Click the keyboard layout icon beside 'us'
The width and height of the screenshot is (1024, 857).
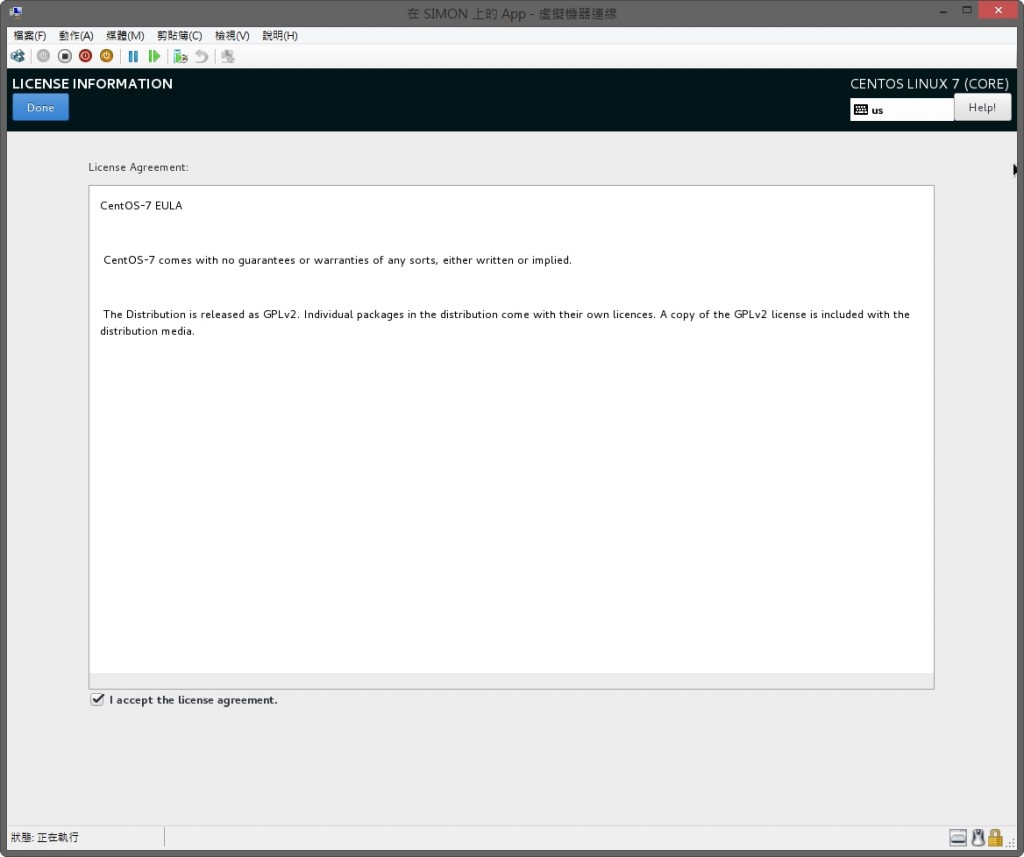click(x=861, y=110)
